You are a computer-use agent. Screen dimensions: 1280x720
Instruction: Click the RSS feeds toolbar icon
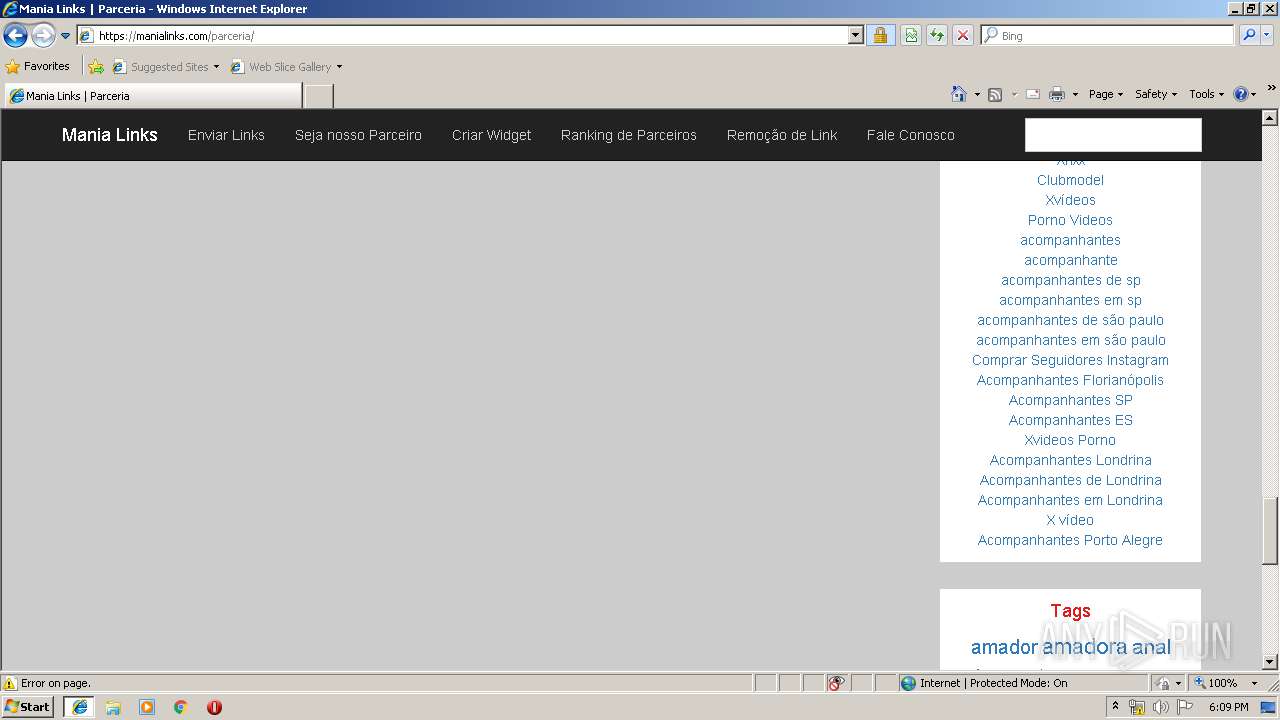click(995, 94)
